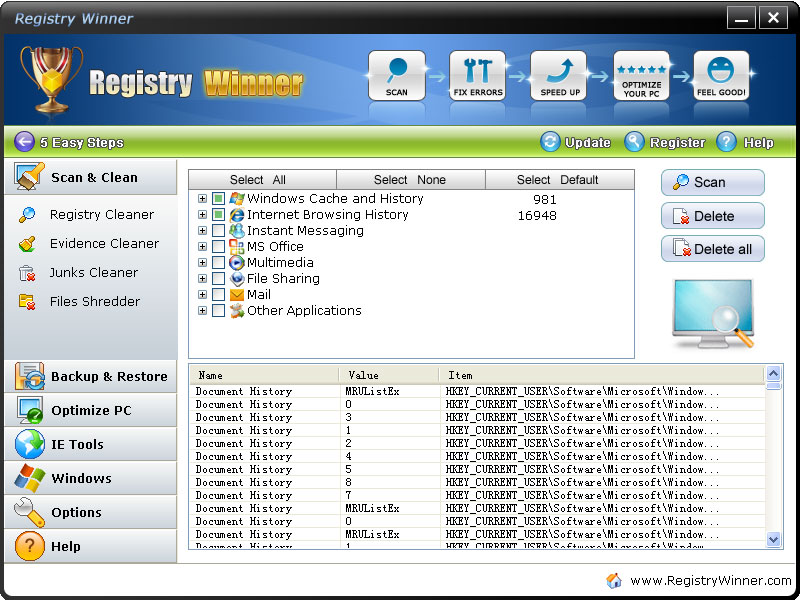The image size is (800, 600).
Task: Check the Mail checkbox
Action: pos(218,295)
